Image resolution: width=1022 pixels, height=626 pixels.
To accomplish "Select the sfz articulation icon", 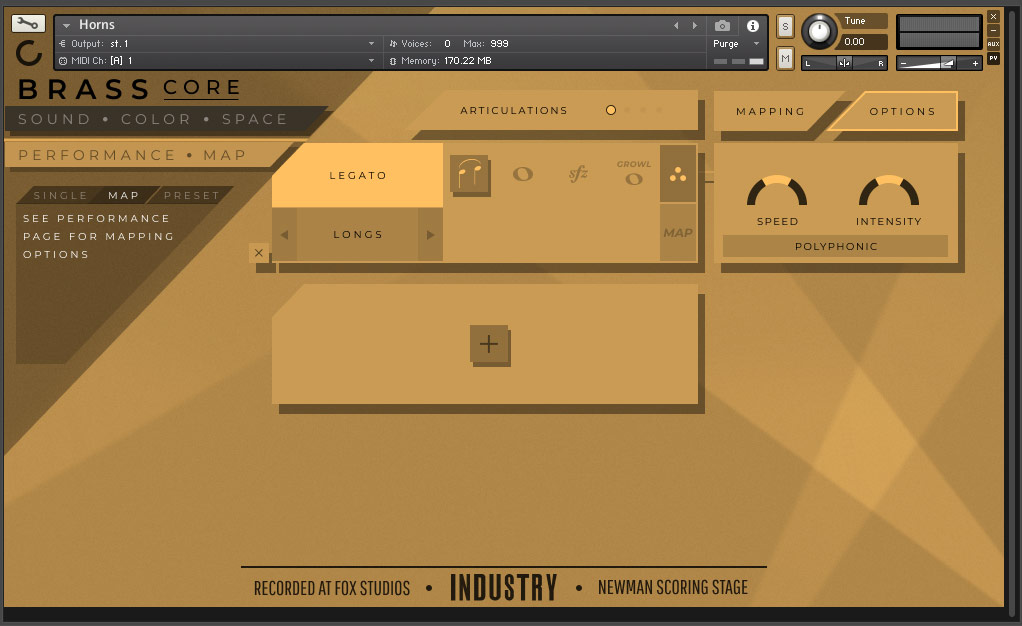I will (578, 174).
